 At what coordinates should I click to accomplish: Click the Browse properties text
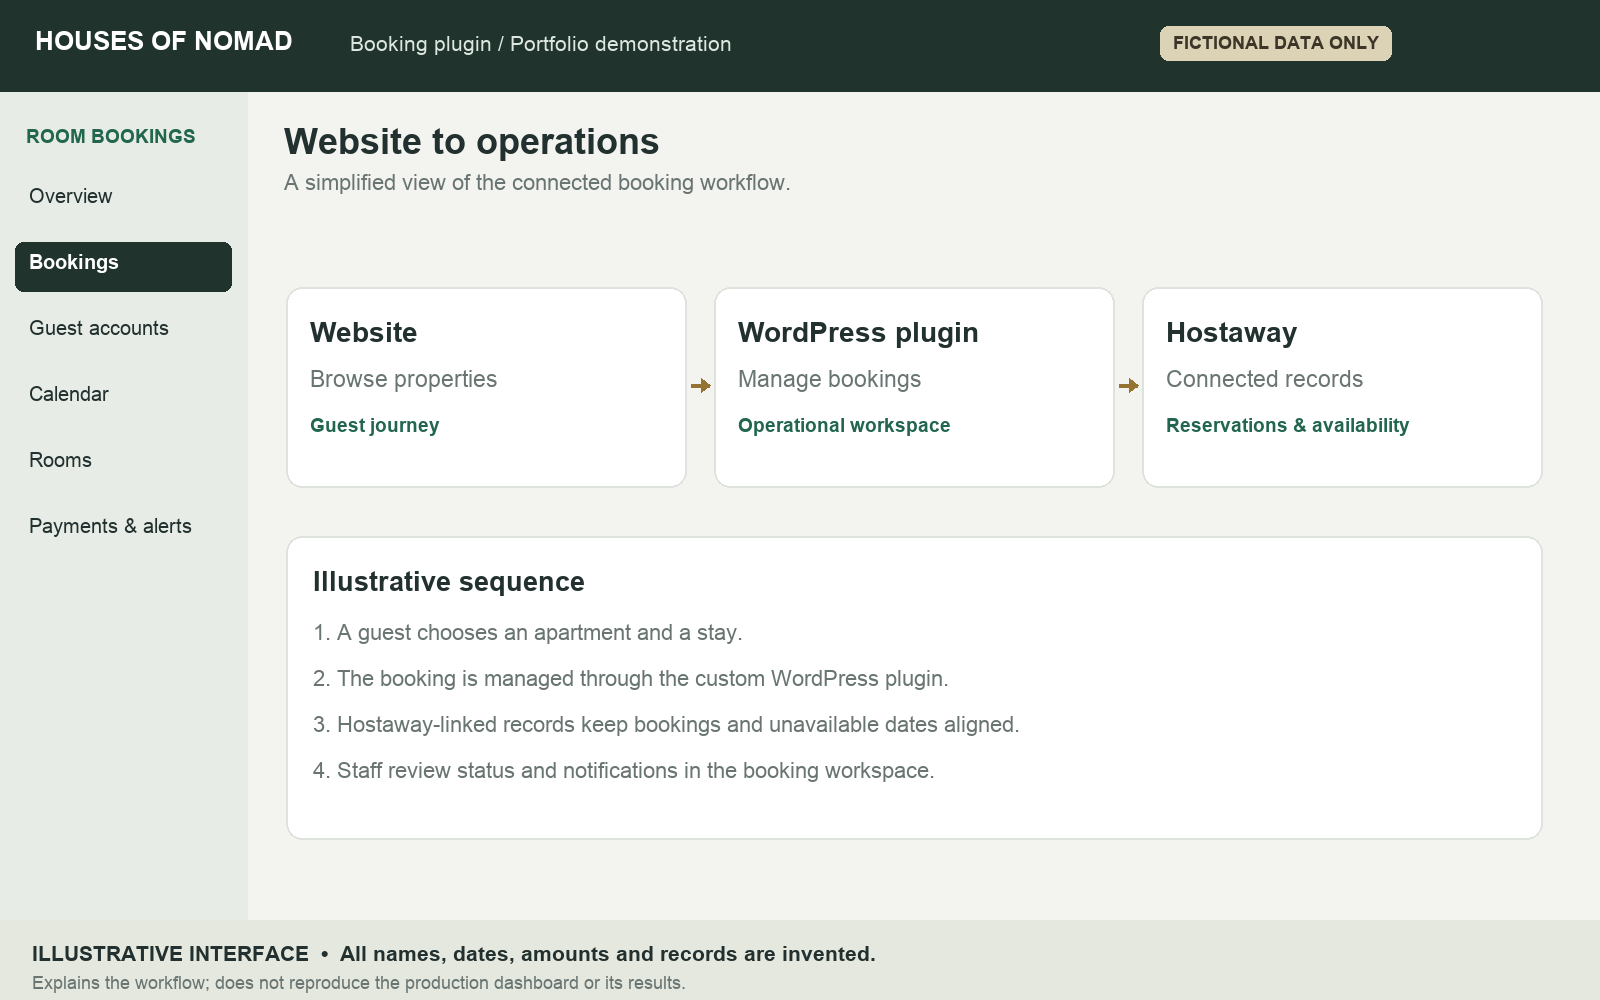pos(403,379)
